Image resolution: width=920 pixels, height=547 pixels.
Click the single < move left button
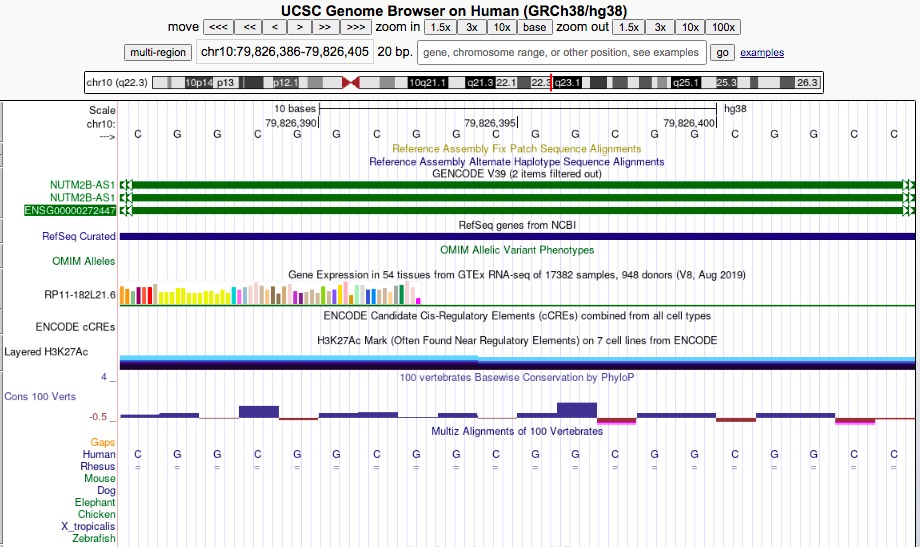[x=275, y=27]
